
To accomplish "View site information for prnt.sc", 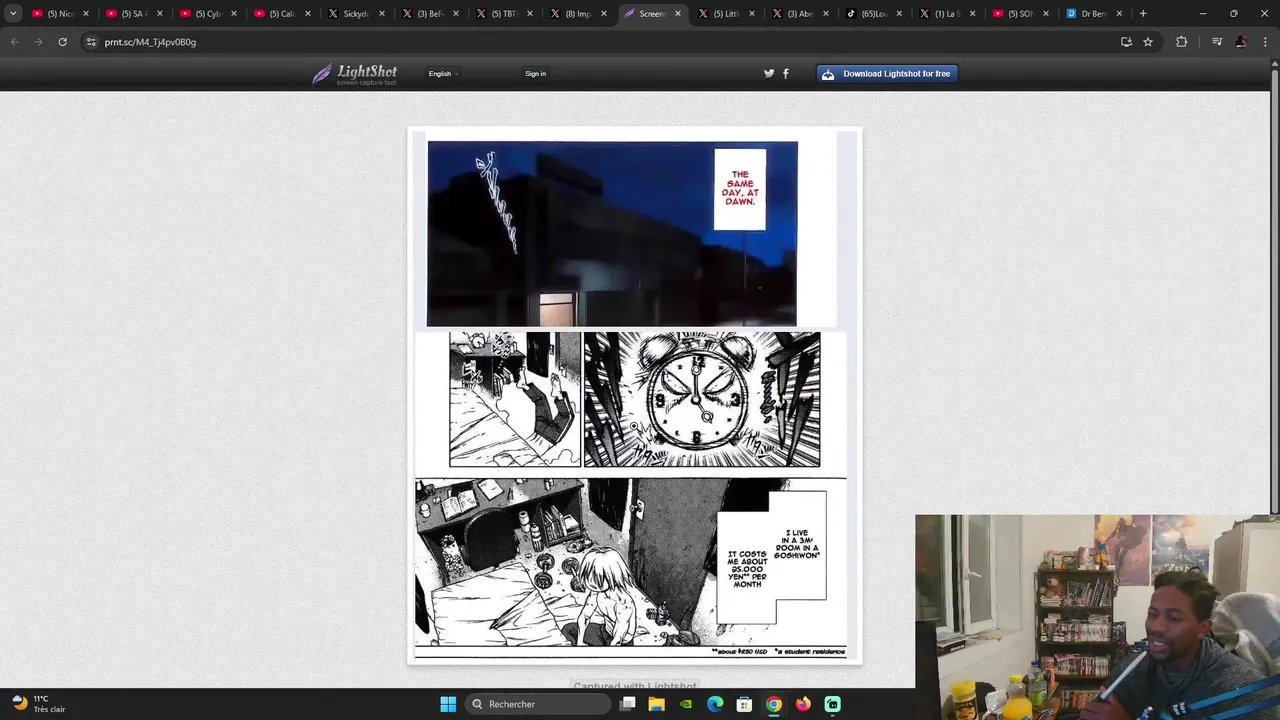I will click(91, 42).
